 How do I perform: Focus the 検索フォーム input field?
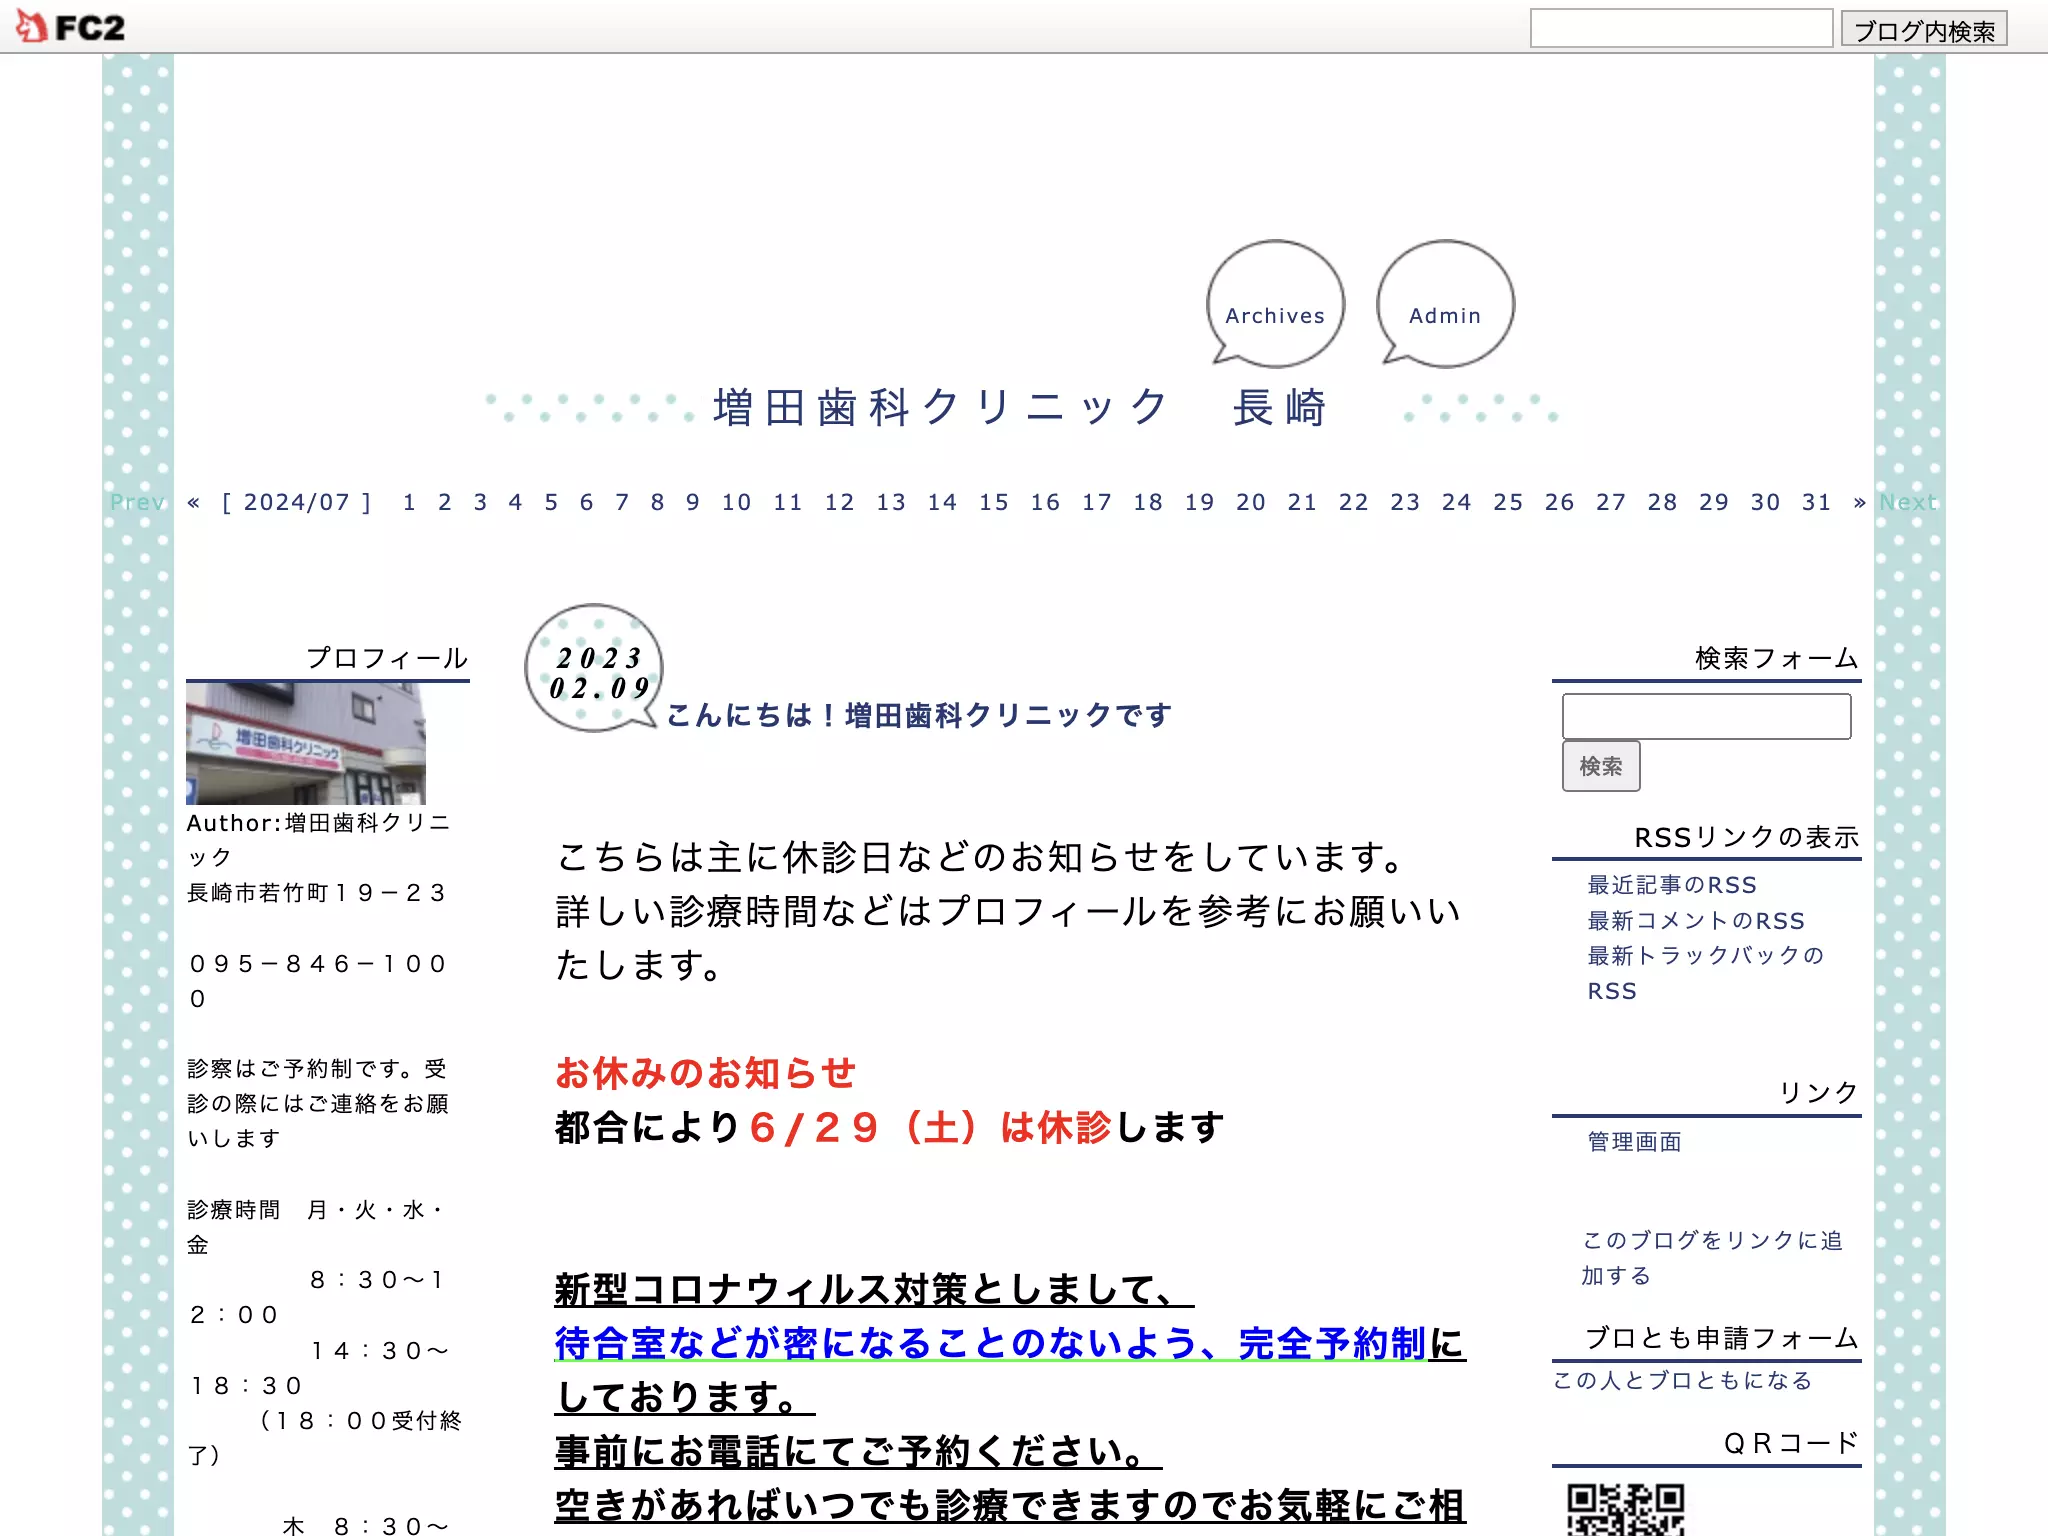click(1706, 716)
